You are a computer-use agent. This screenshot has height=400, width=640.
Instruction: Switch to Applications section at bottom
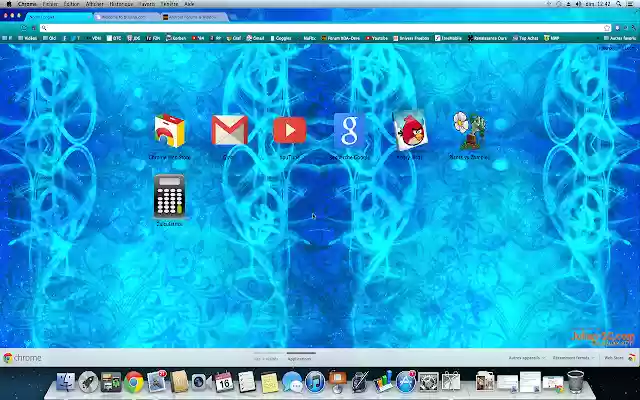(x=300, y=358)
